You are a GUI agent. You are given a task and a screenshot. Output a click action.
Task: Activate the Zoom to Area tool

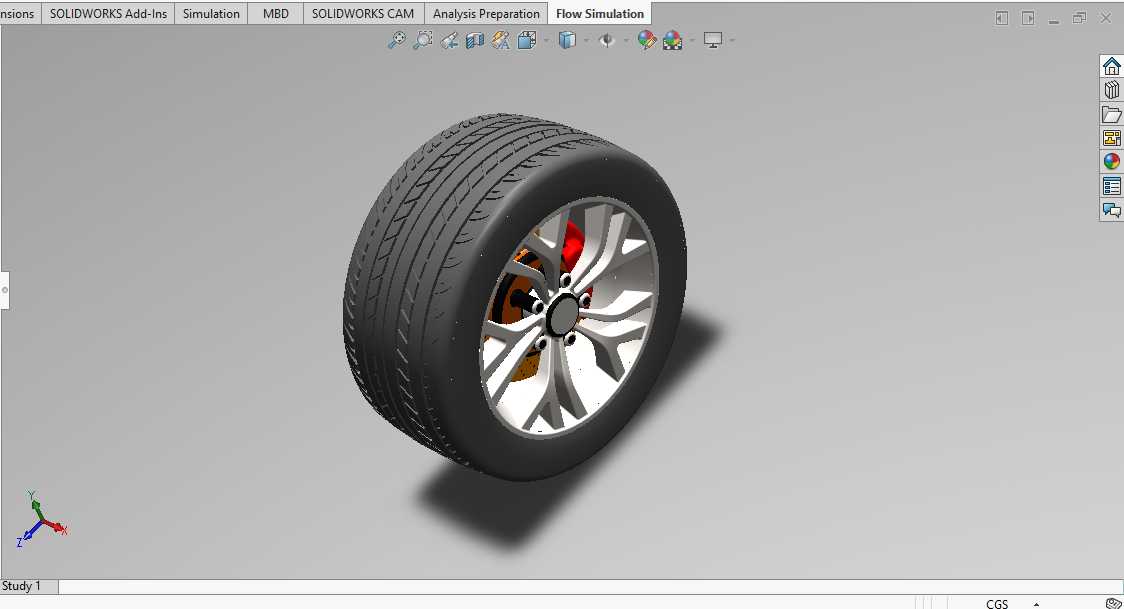click(x=423, y=40)
